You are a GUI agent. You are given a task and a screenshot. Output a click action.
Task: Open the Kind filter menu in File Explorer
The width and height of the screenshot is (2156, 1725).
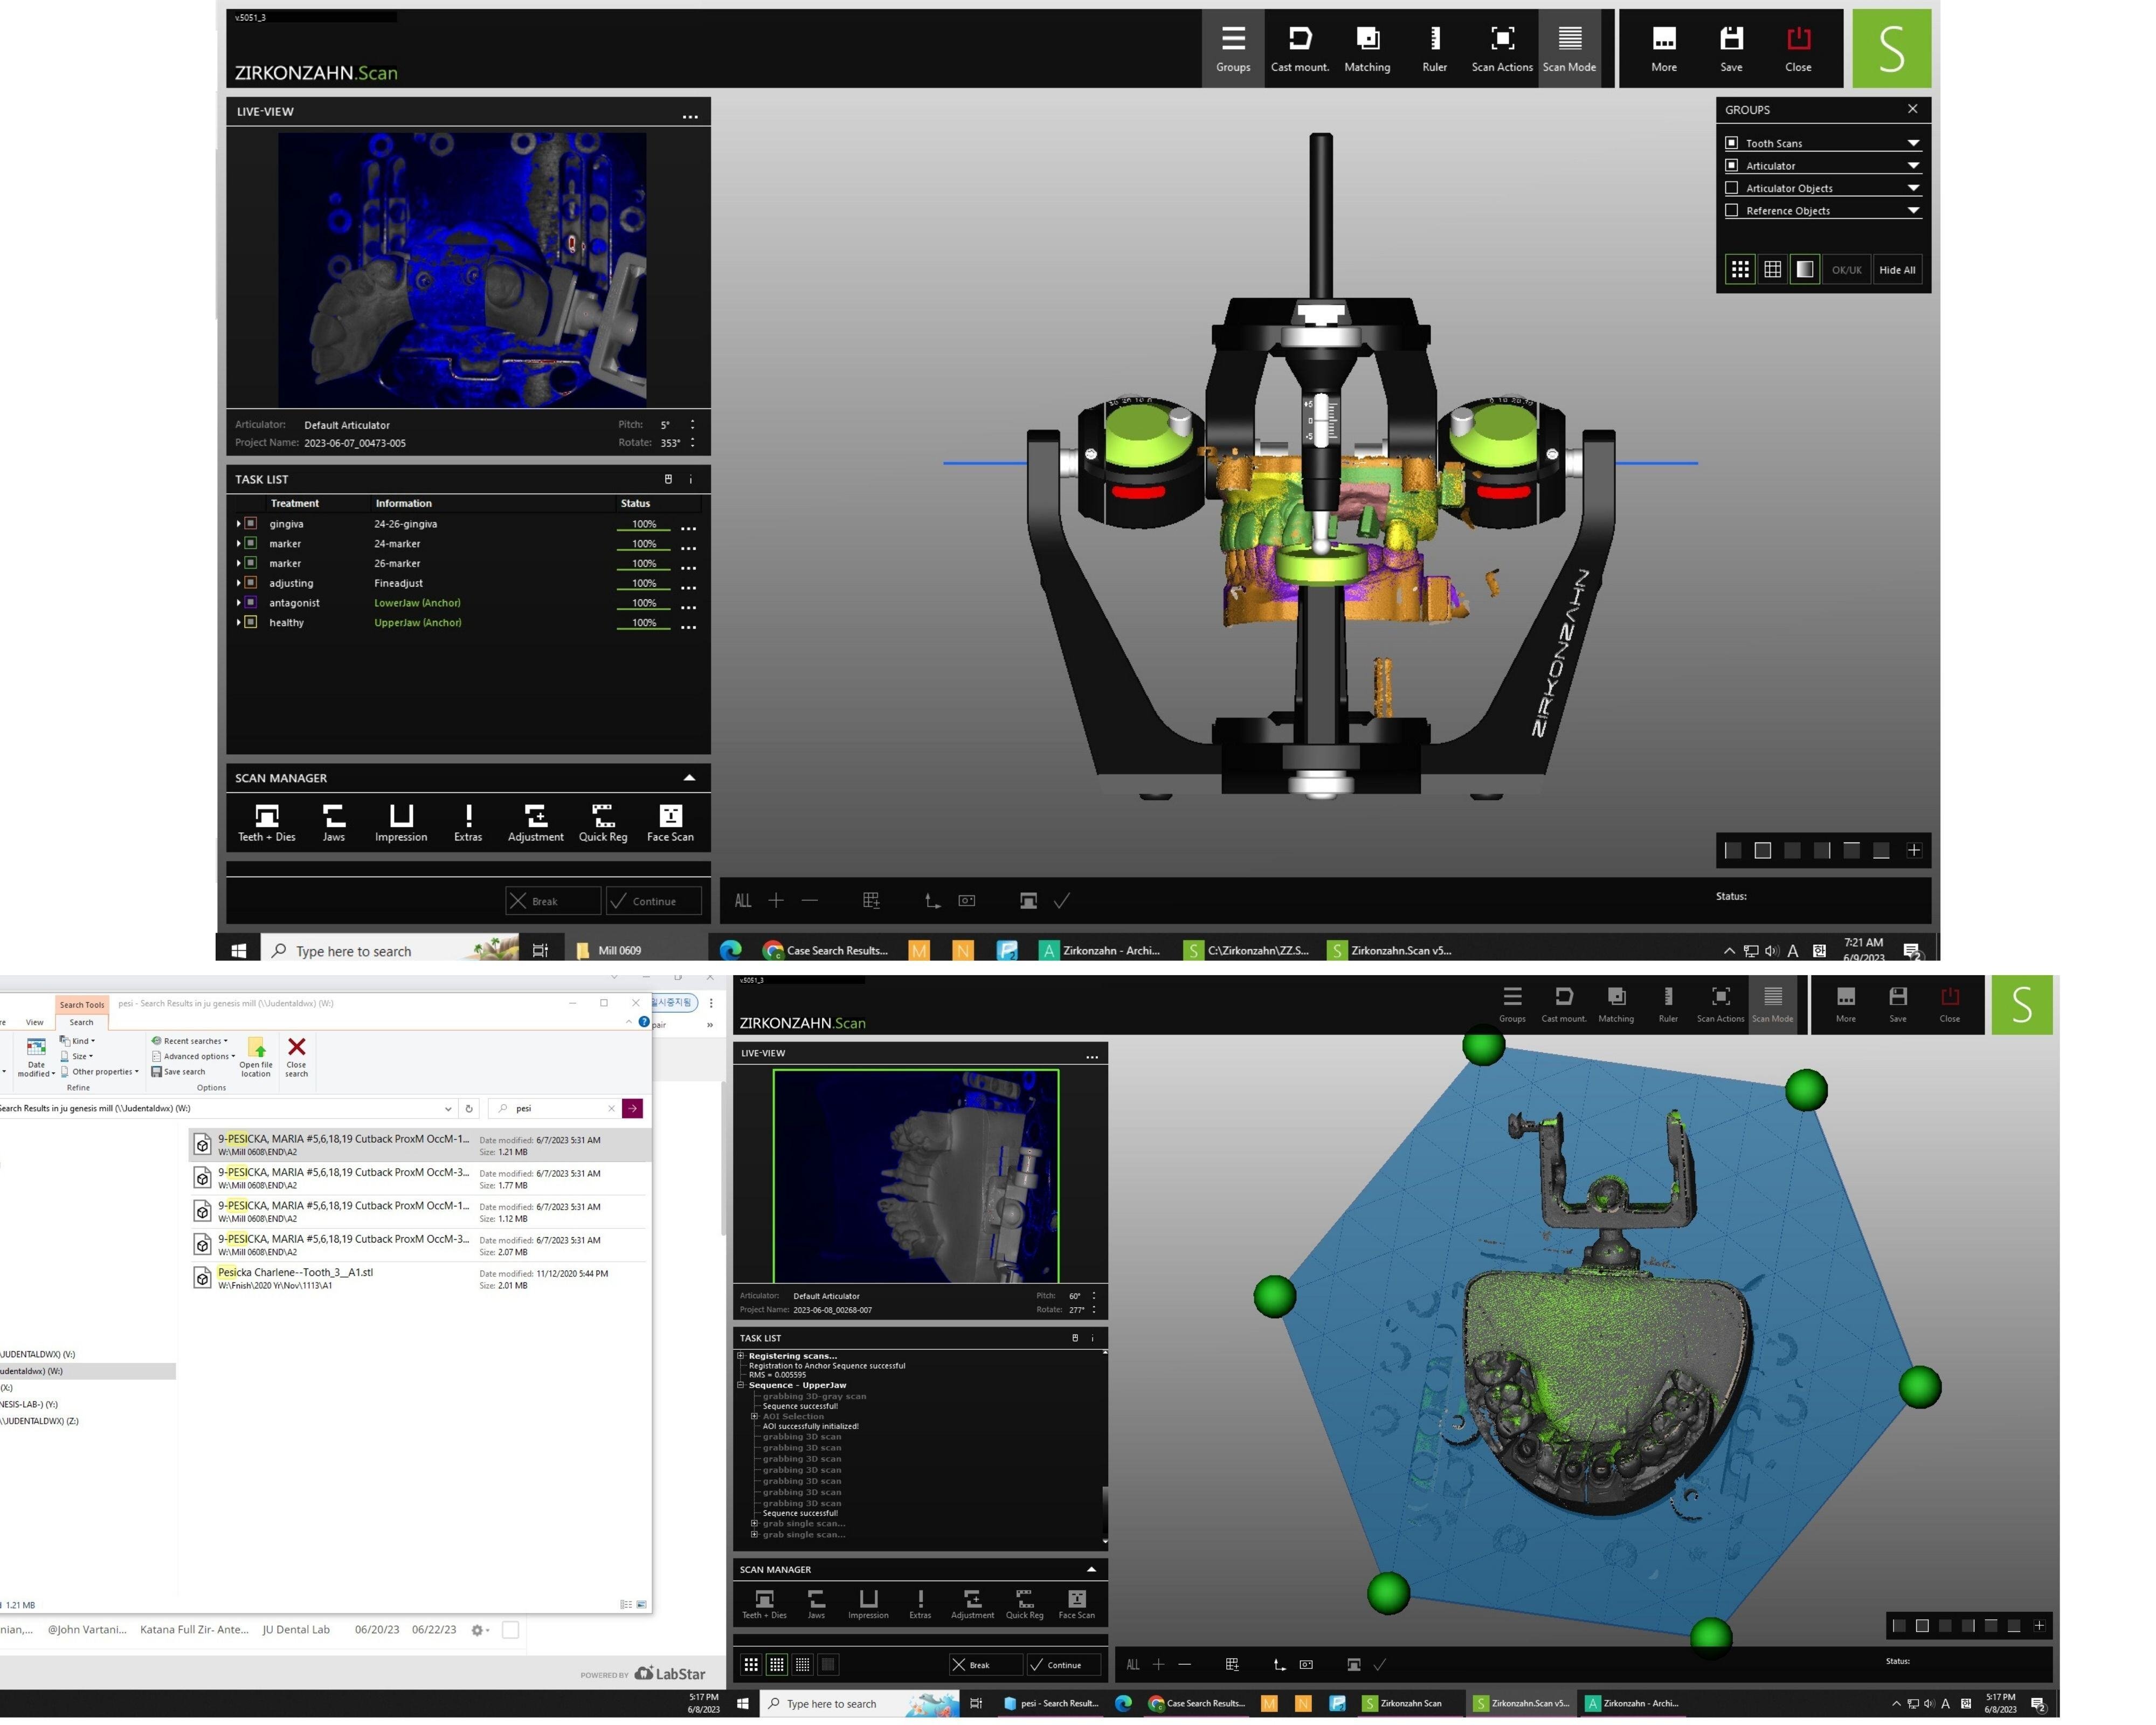point(78,1041)
